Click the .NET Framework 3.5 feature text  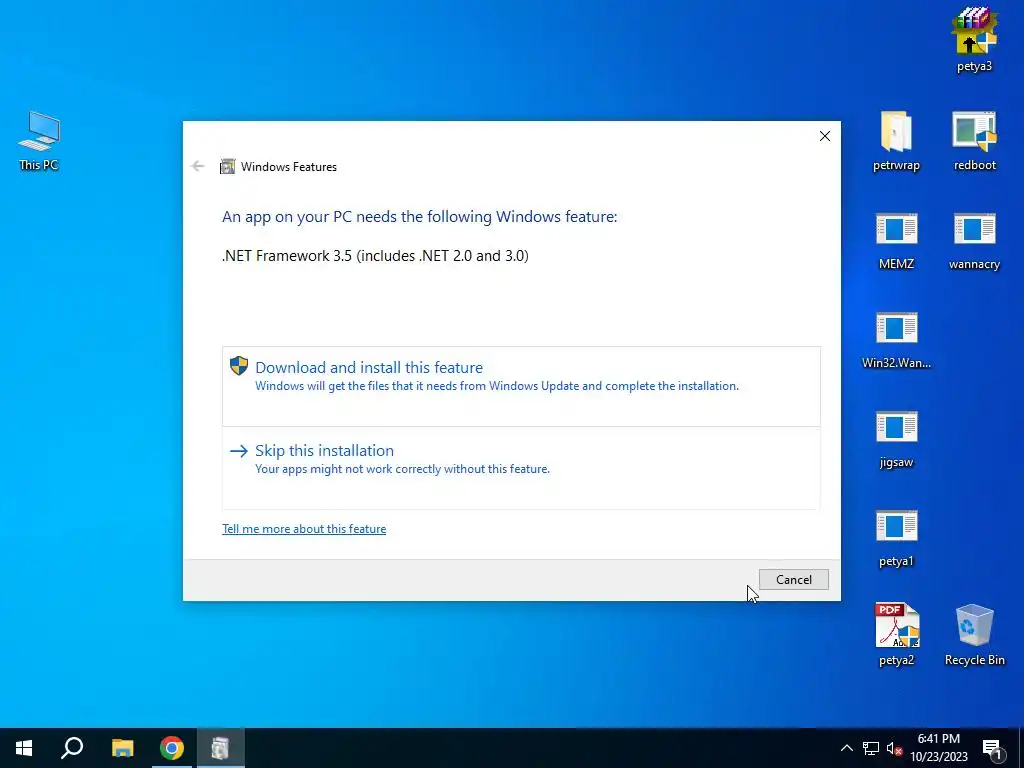(x=376, y=255)
